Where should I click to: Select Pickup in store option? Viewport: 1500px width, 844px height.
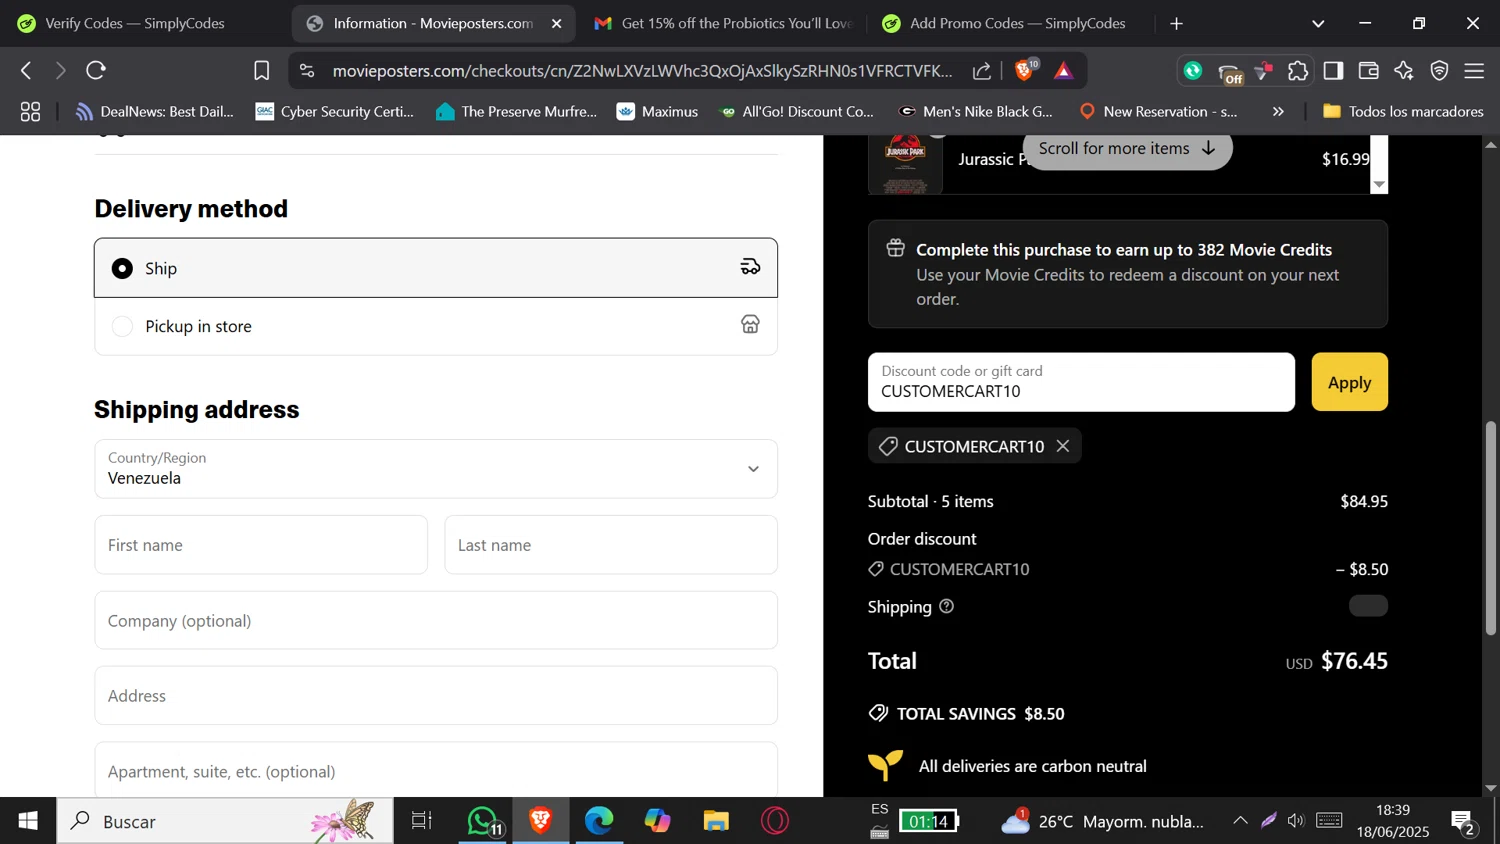pos(436,326)
